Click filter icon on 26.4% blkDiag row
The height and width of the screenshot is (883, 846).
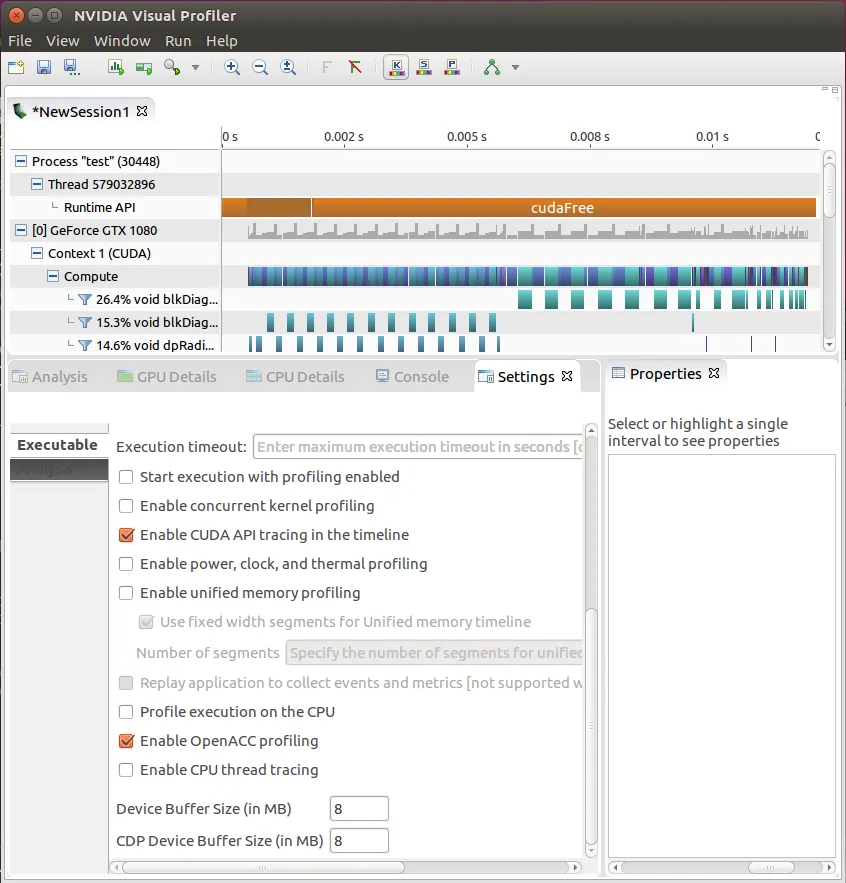[84, 300]
